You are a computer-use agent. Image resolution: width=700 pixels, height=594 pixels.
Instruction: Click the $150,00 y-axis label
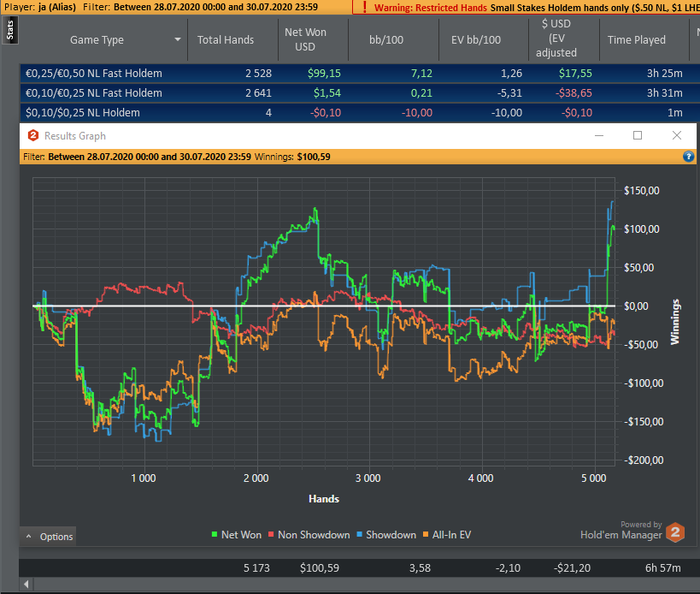coord(641,191)
